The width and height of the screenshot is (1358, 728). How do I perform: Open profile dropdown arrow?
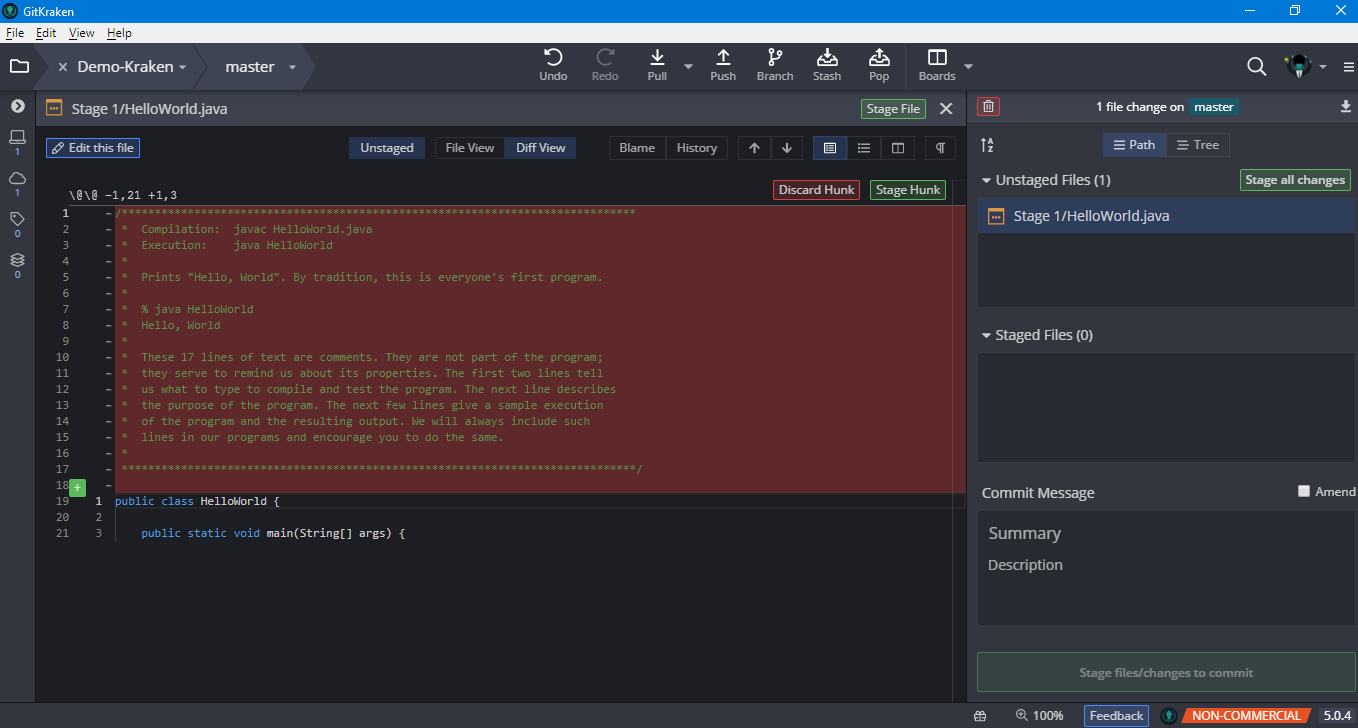1322,67
